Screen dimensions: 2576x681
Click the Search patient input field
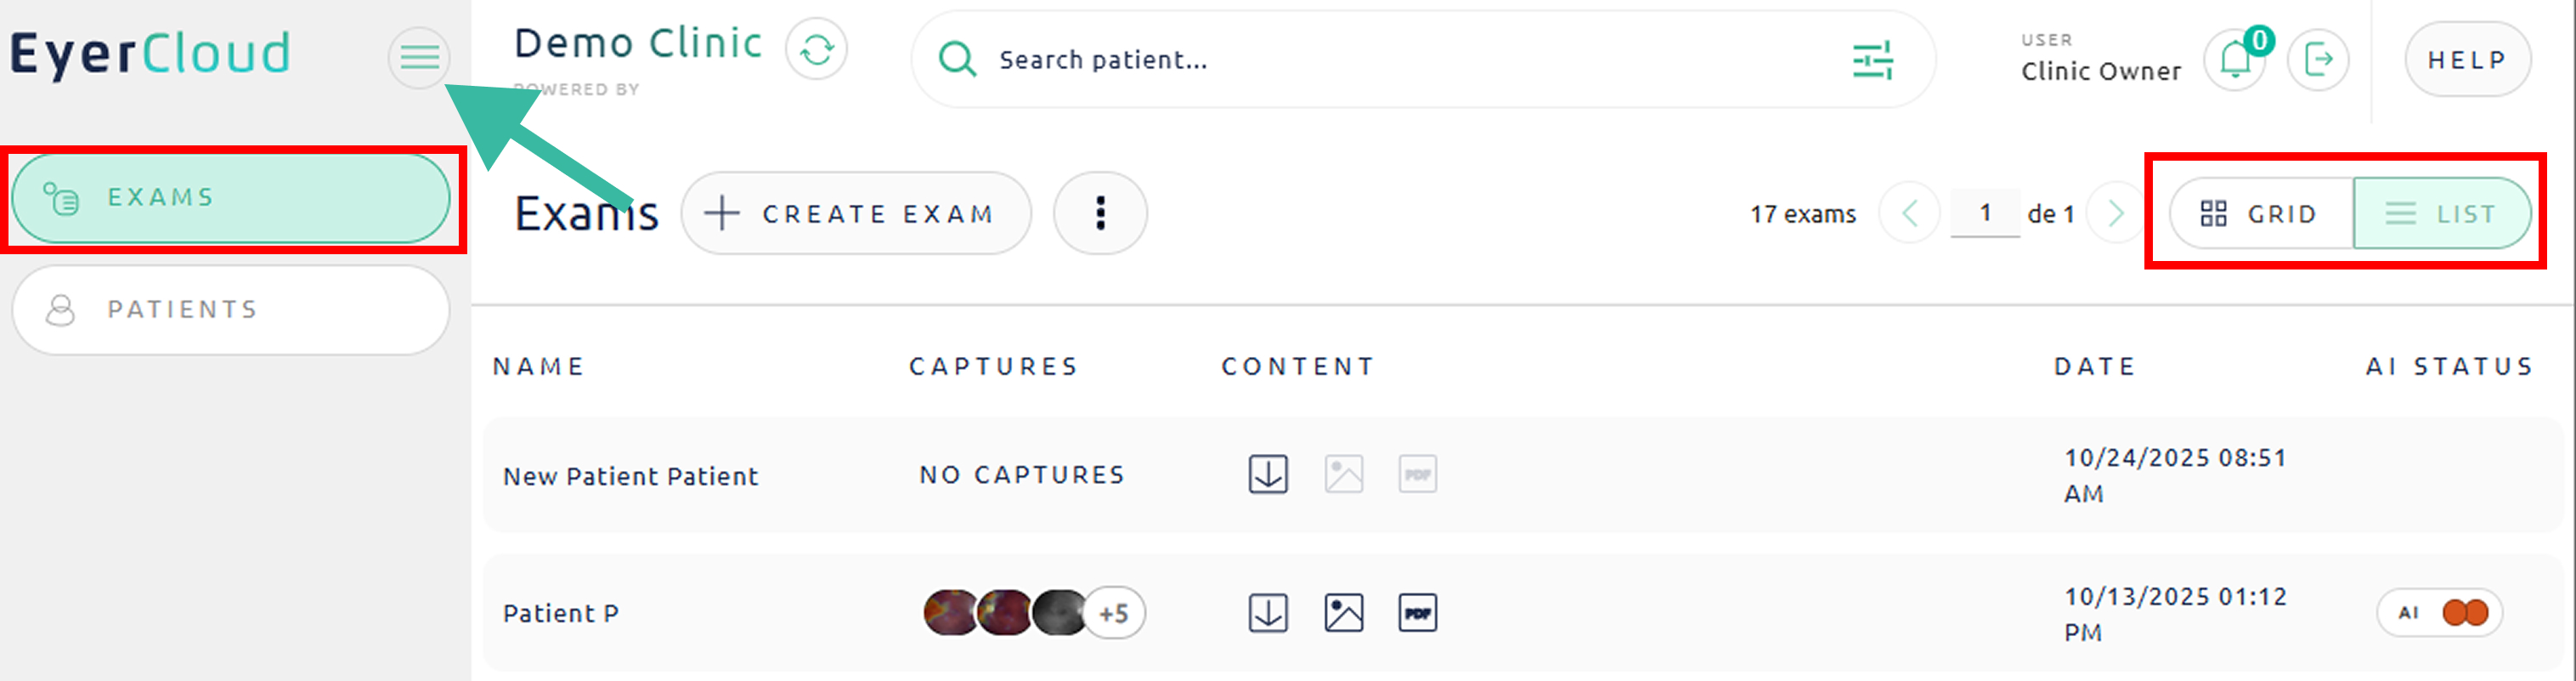(x=1400, y=60)
